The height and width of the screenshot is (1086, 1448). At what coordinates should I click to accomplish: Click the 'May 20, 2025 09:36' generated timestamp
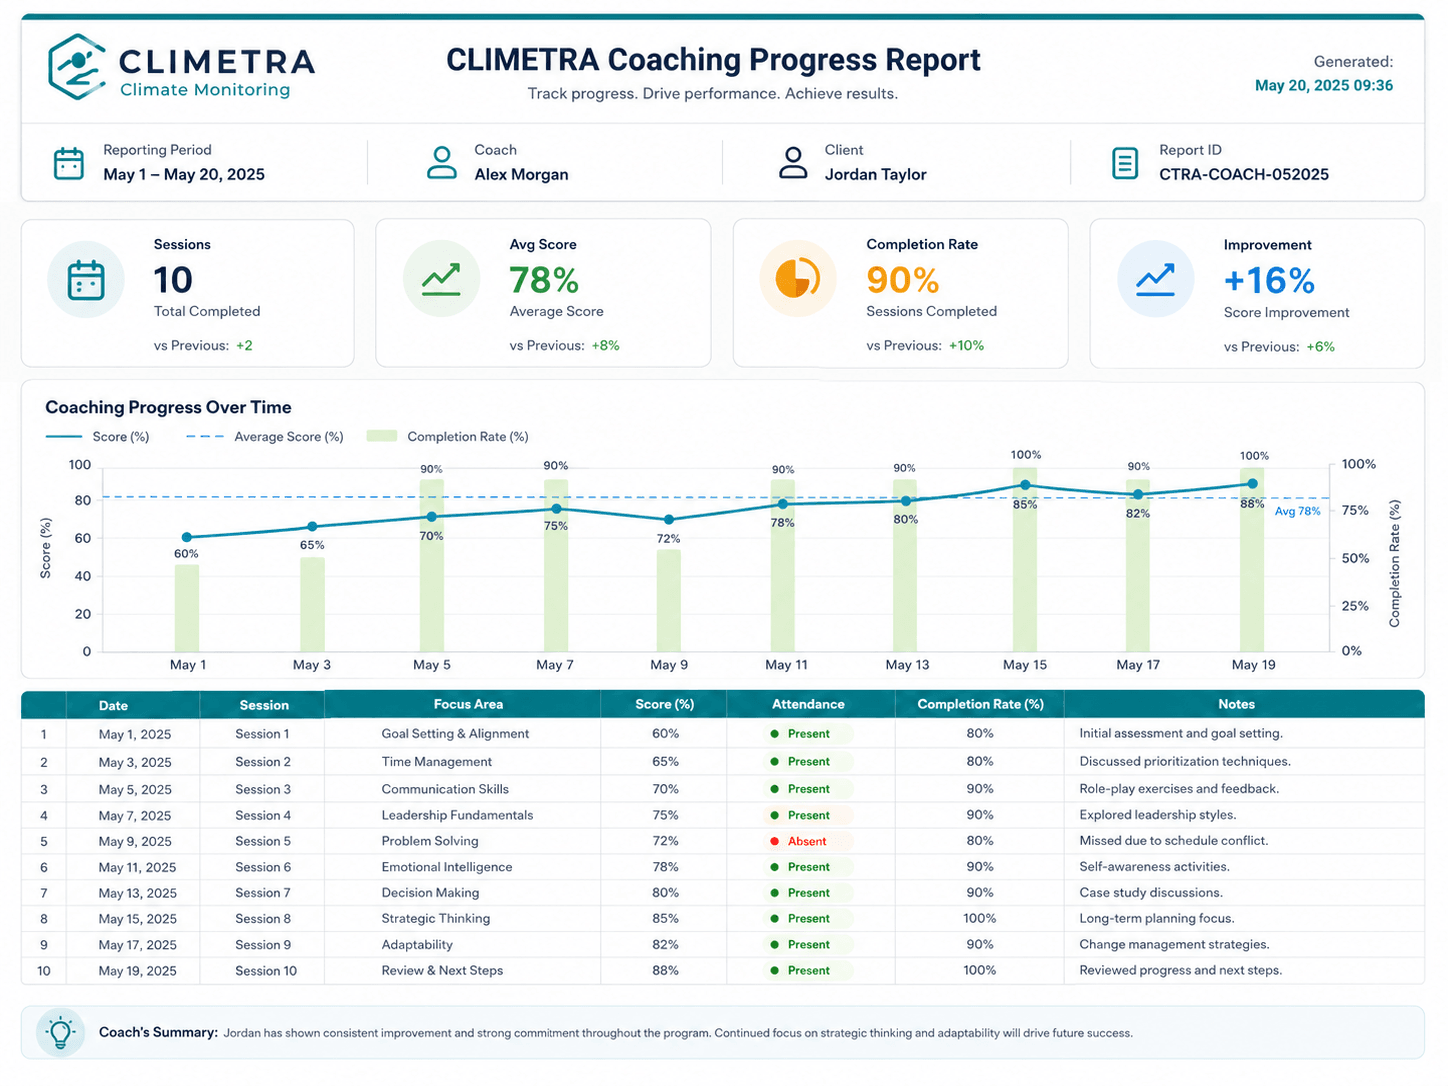tap(1323, 86)
